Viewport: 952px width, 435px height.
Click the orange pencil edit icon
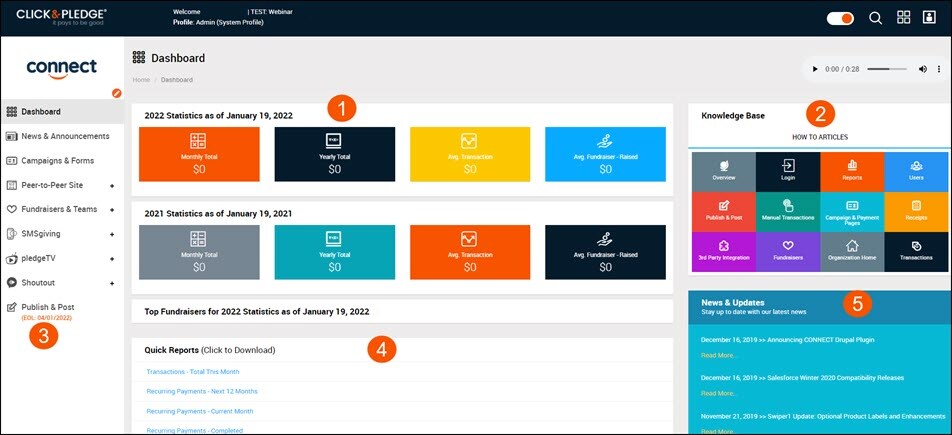tap(117, 93)
